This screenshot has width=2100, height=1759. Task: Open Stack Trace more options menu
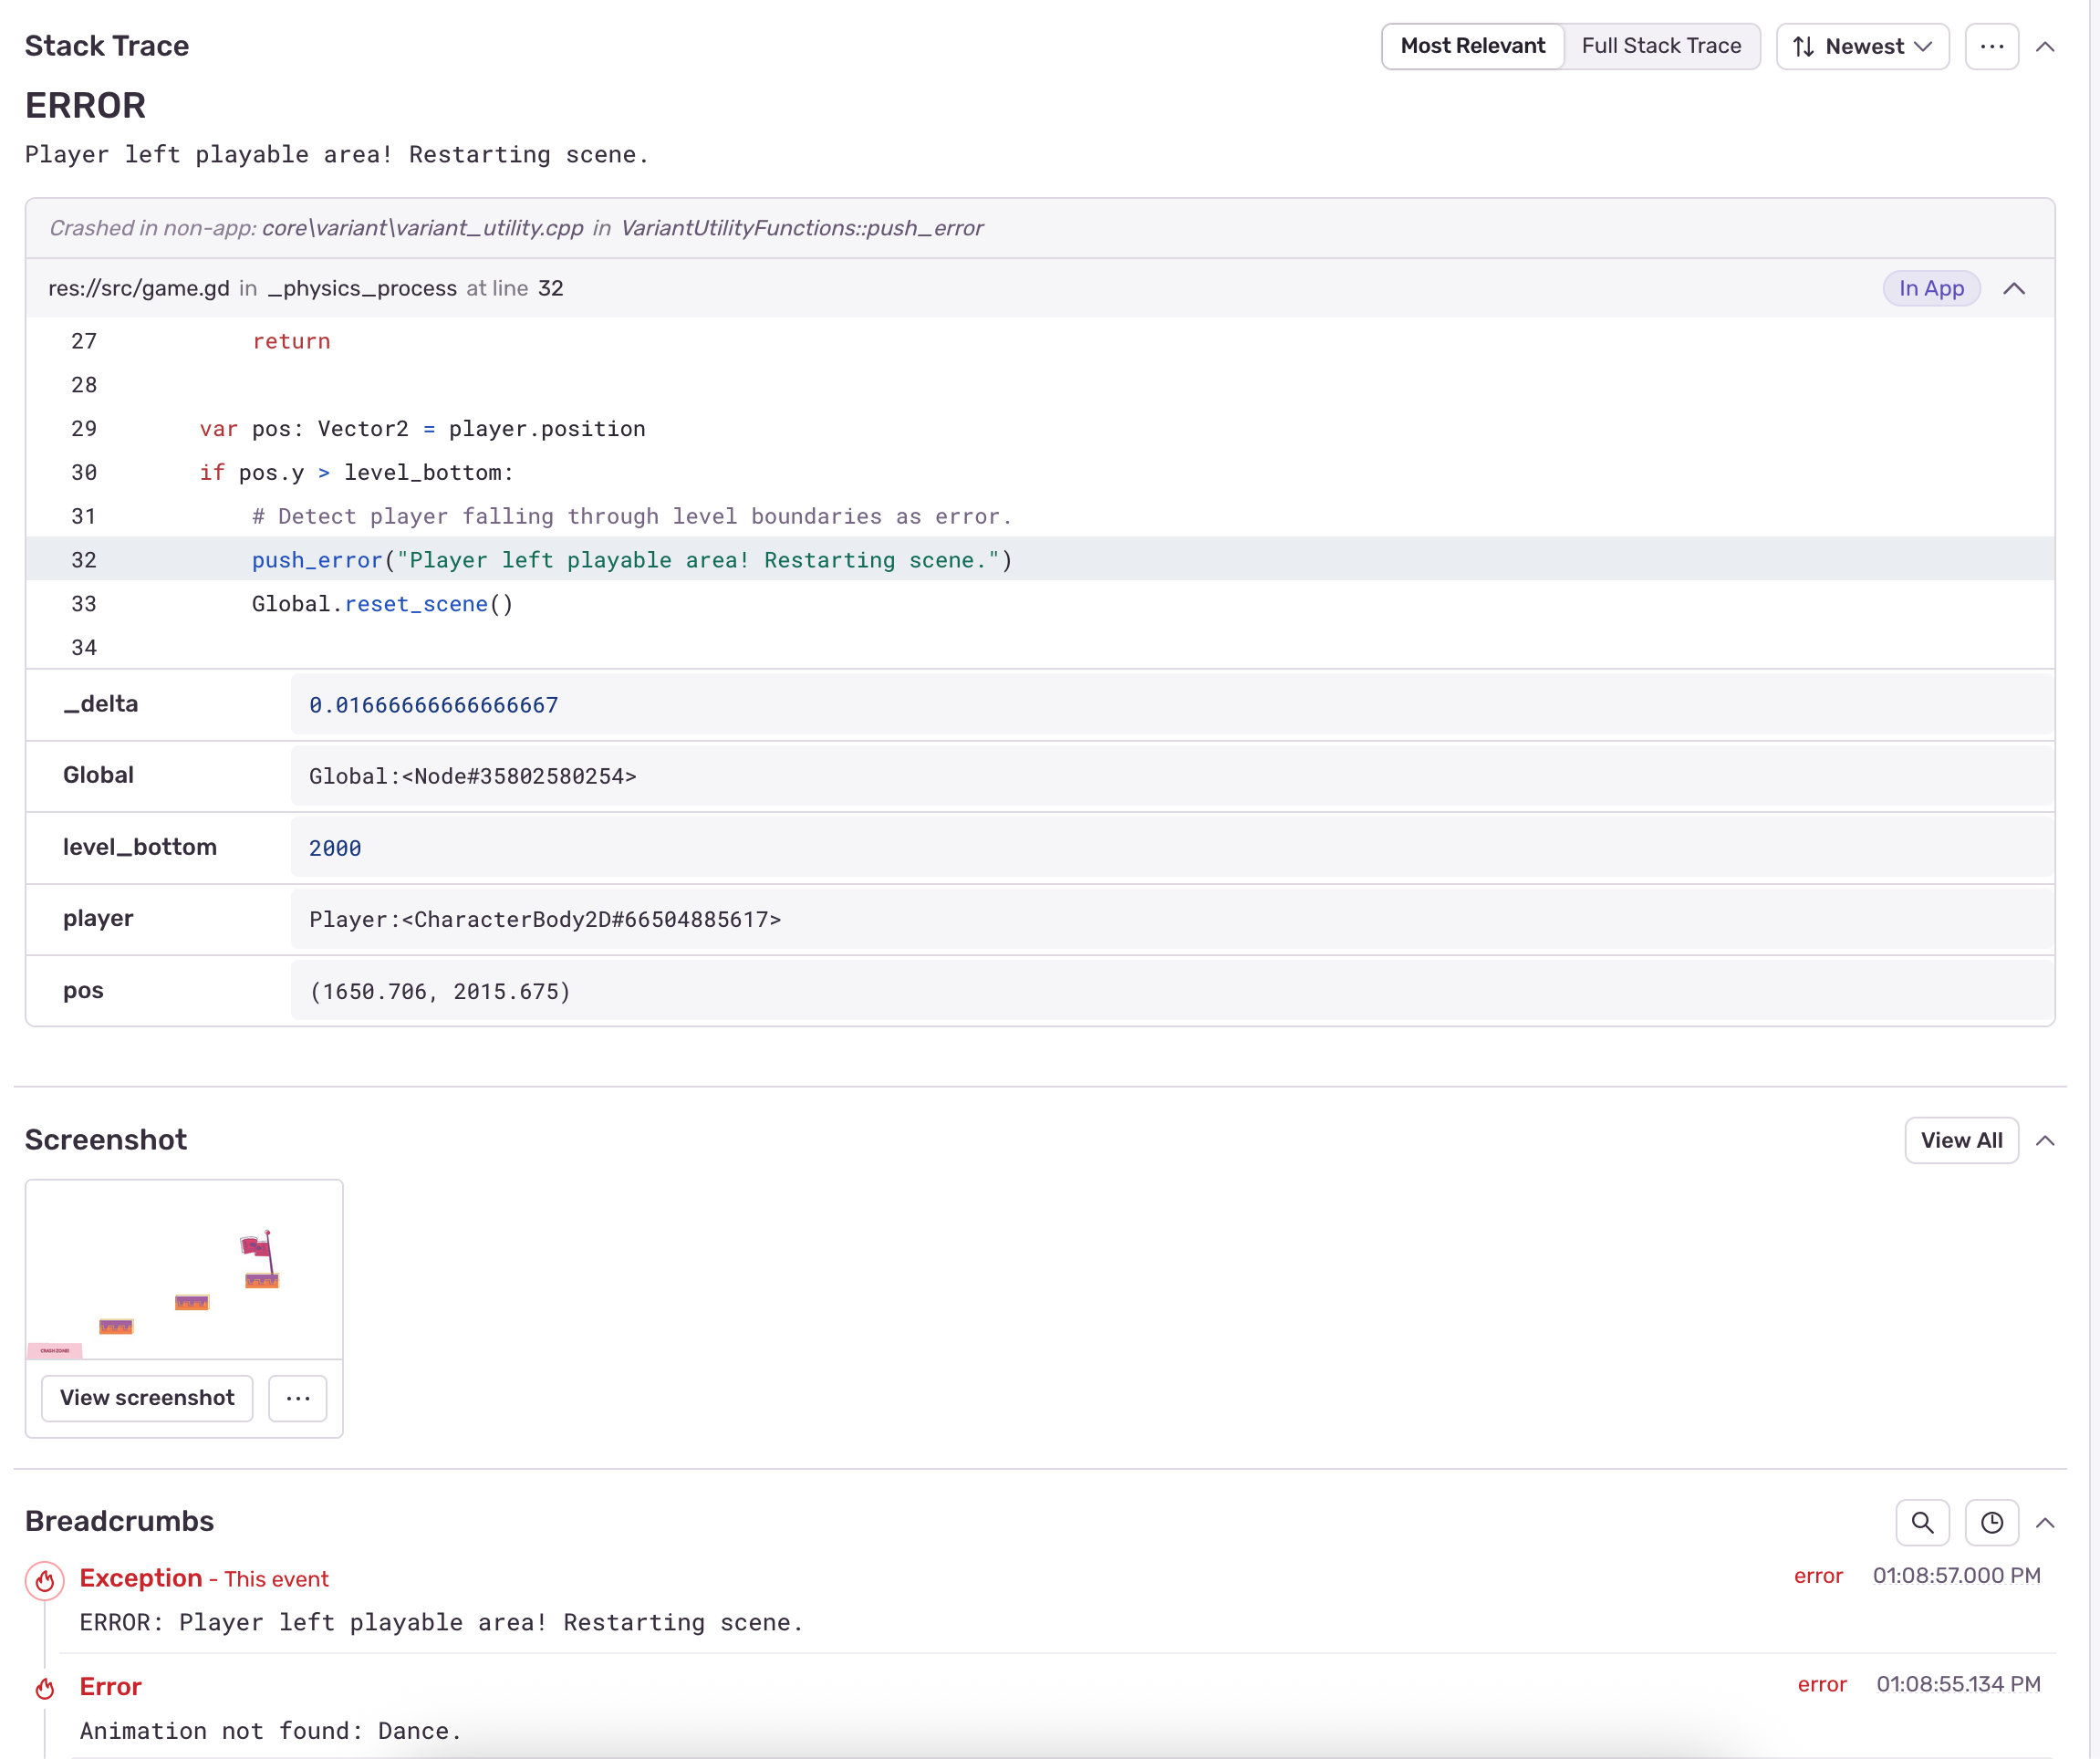tap(1991, 46)
